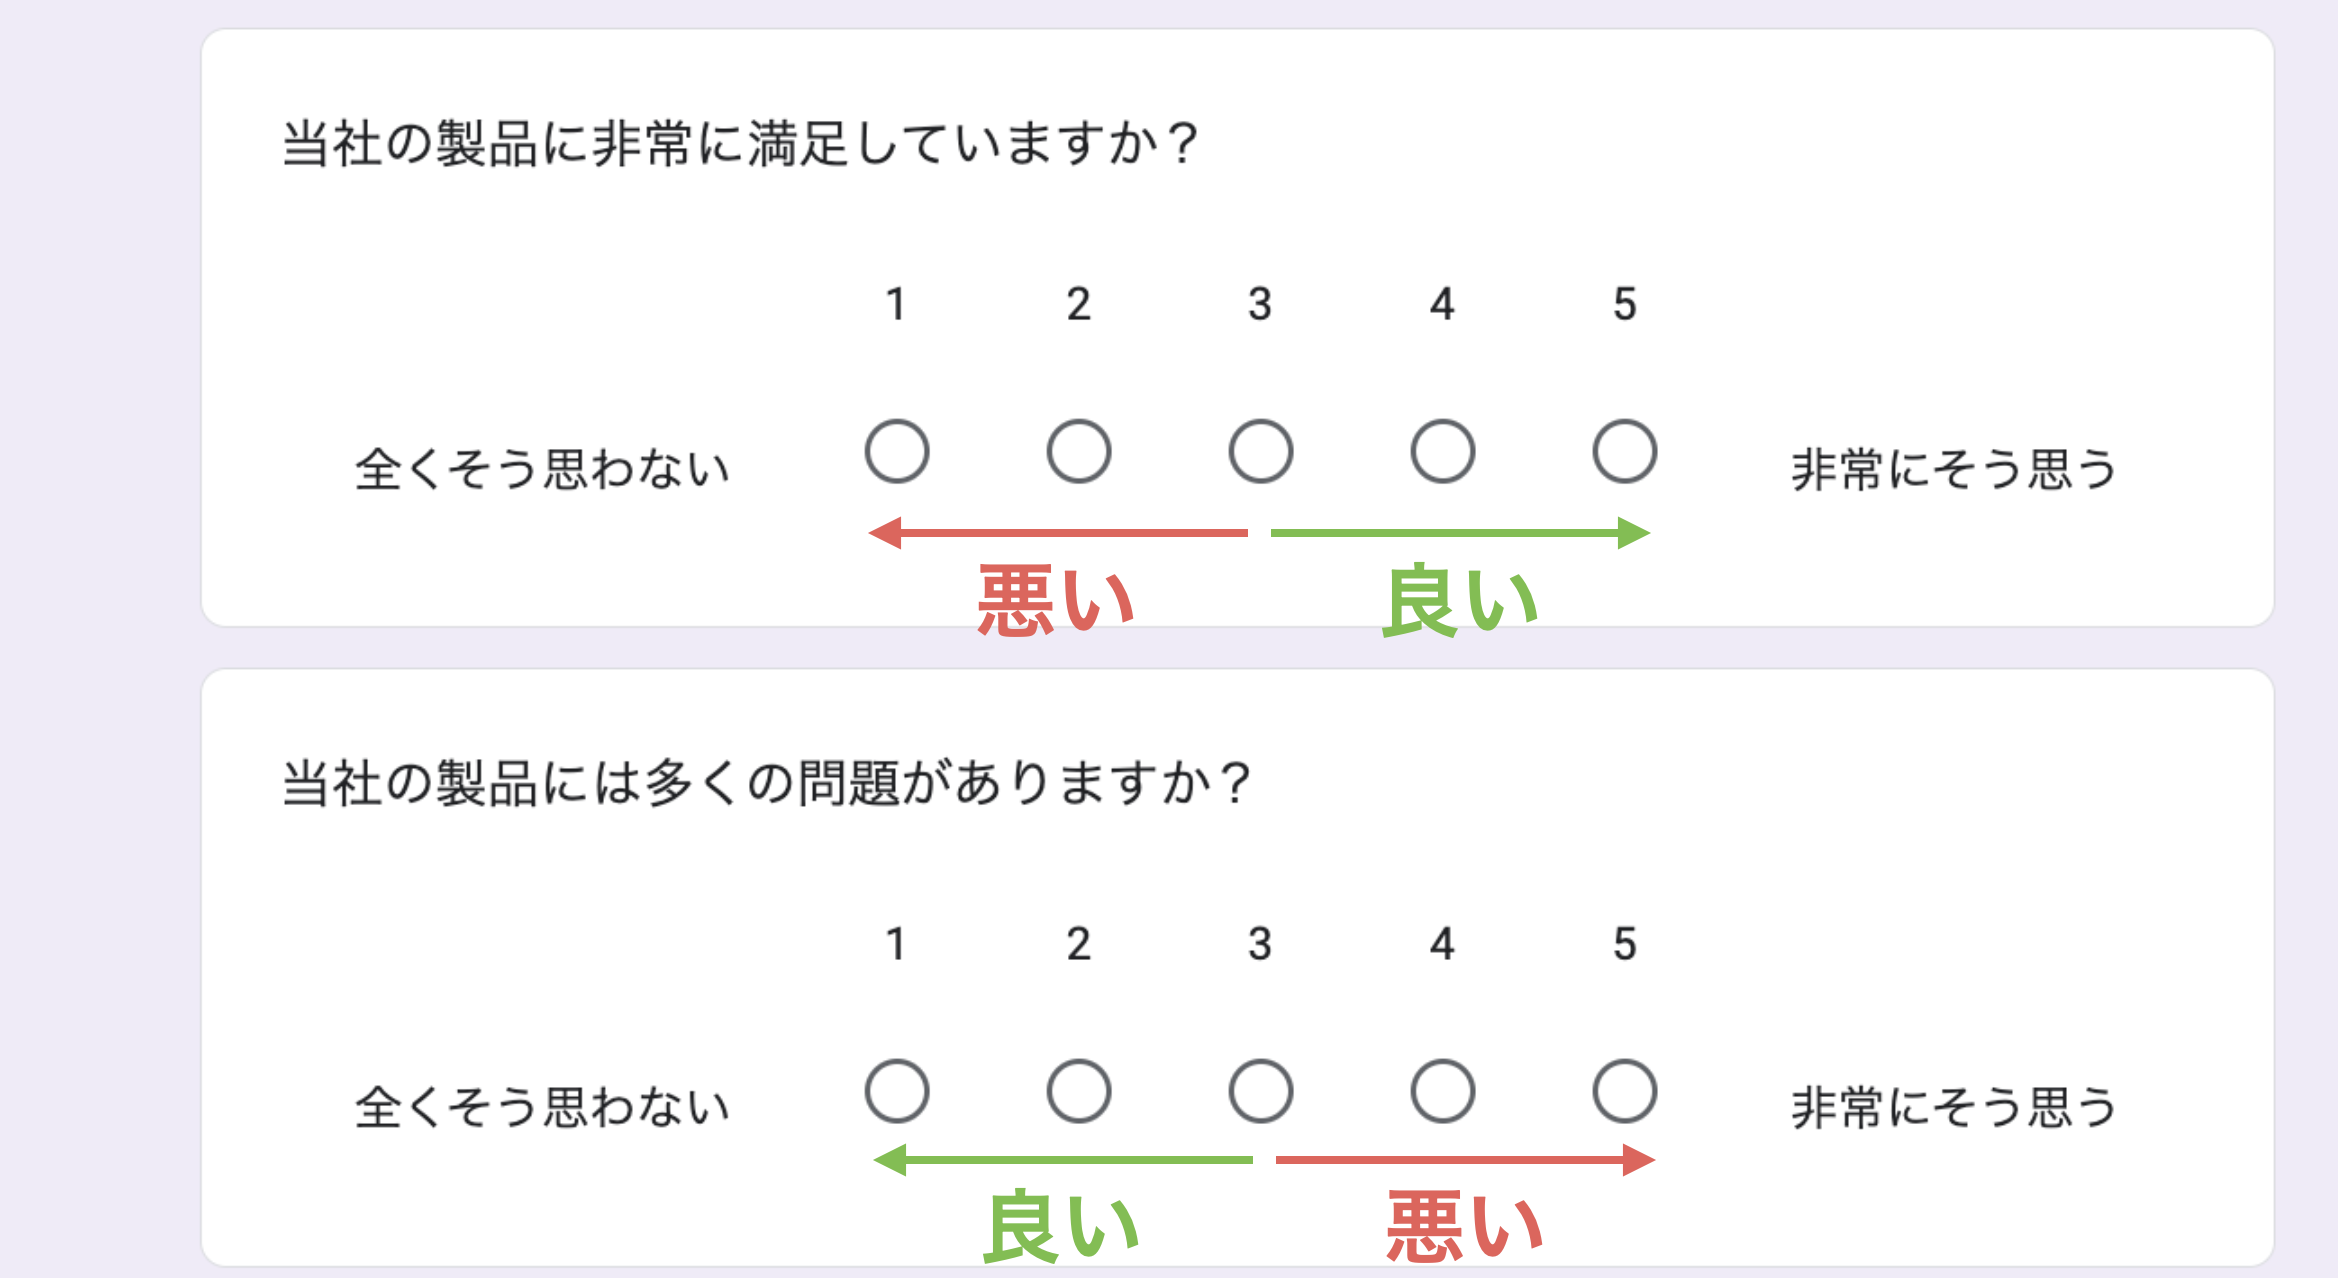The width and height of the screenshot is (2338, 1278).
Task: Choose rating 3 for the product problems question
Action: tap(1261, 1091)
